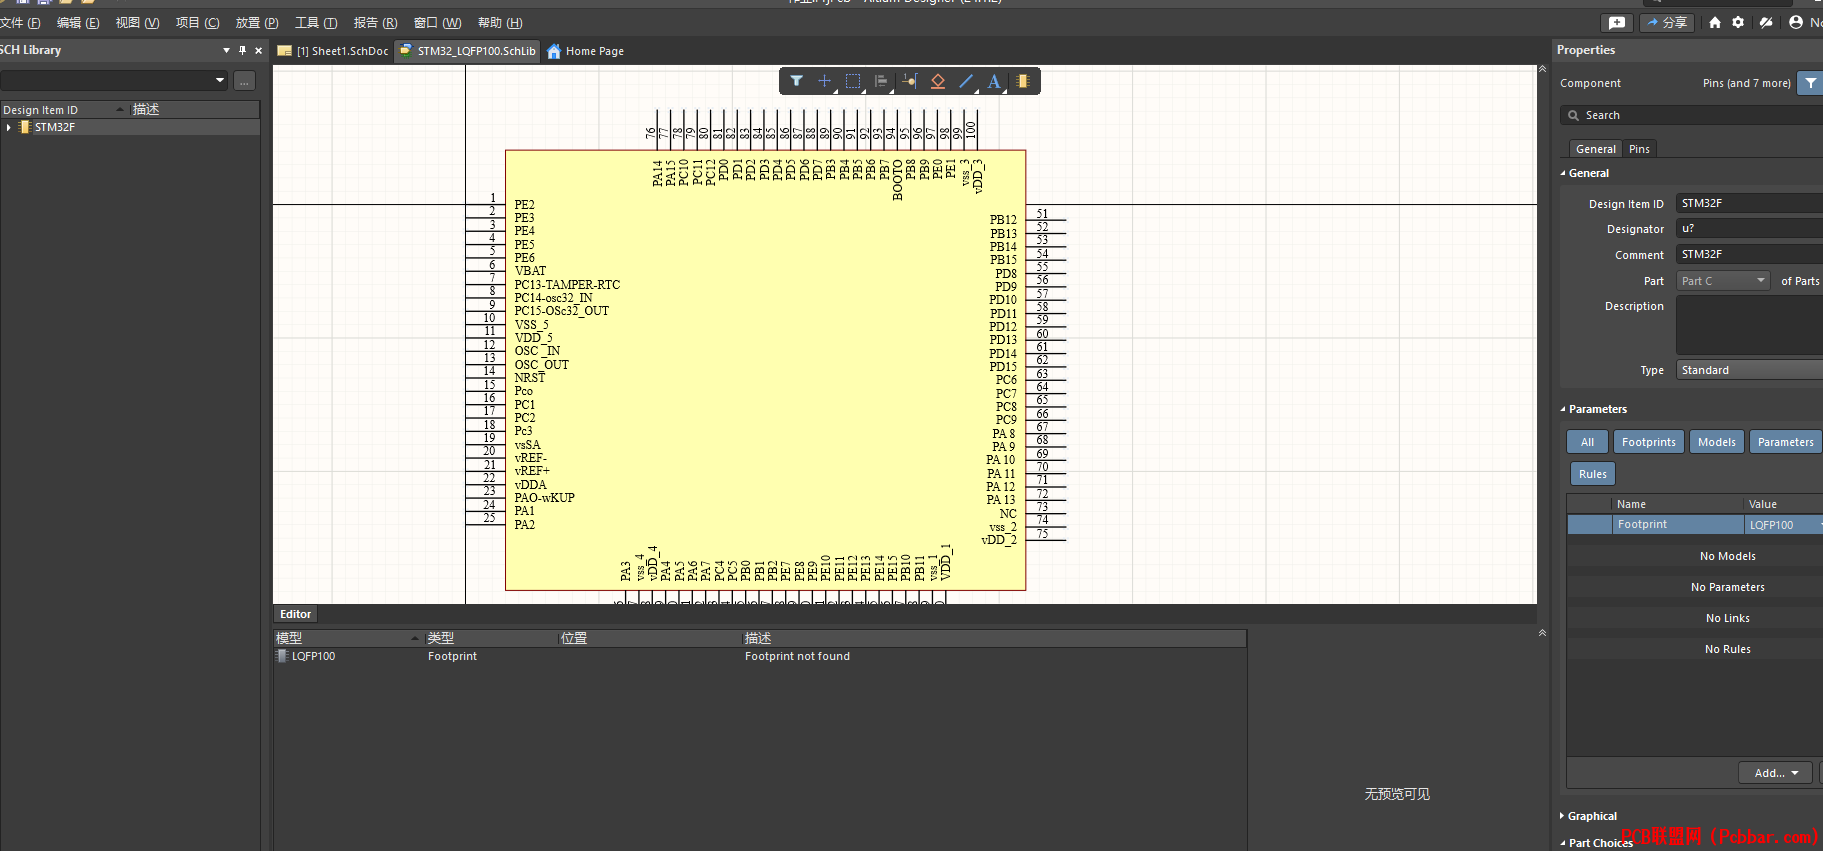
Task: Click the disconnected cloud status icon
Action: (x=1766, y=22)
